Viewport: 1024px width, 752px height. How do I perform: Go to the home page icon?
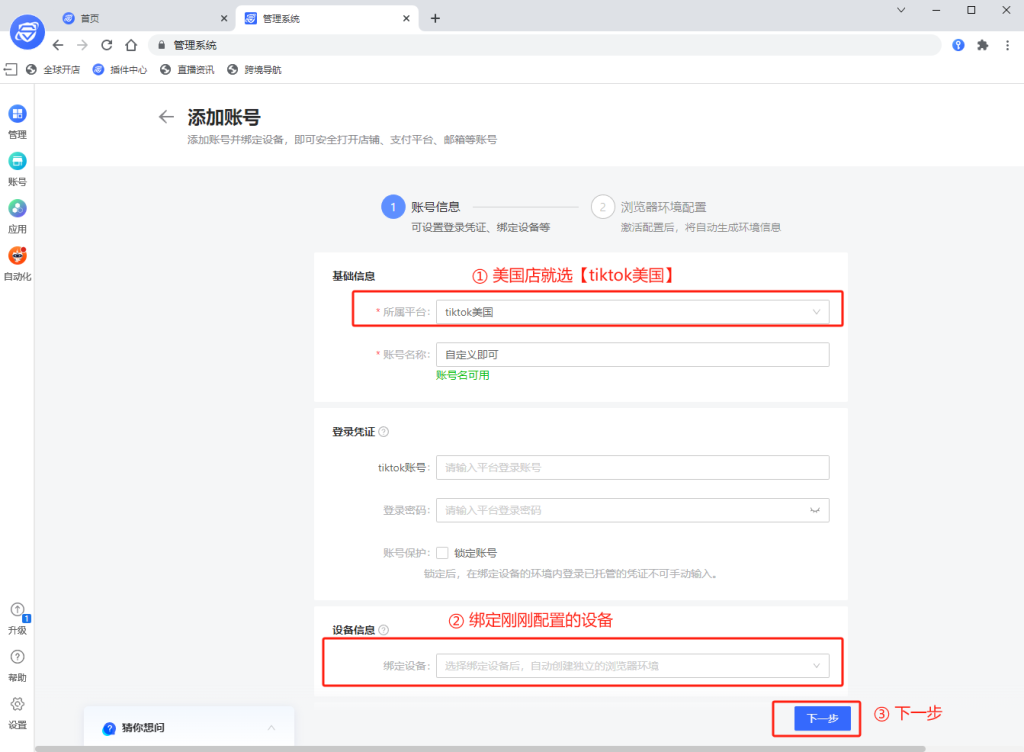[x=131, y=45]
